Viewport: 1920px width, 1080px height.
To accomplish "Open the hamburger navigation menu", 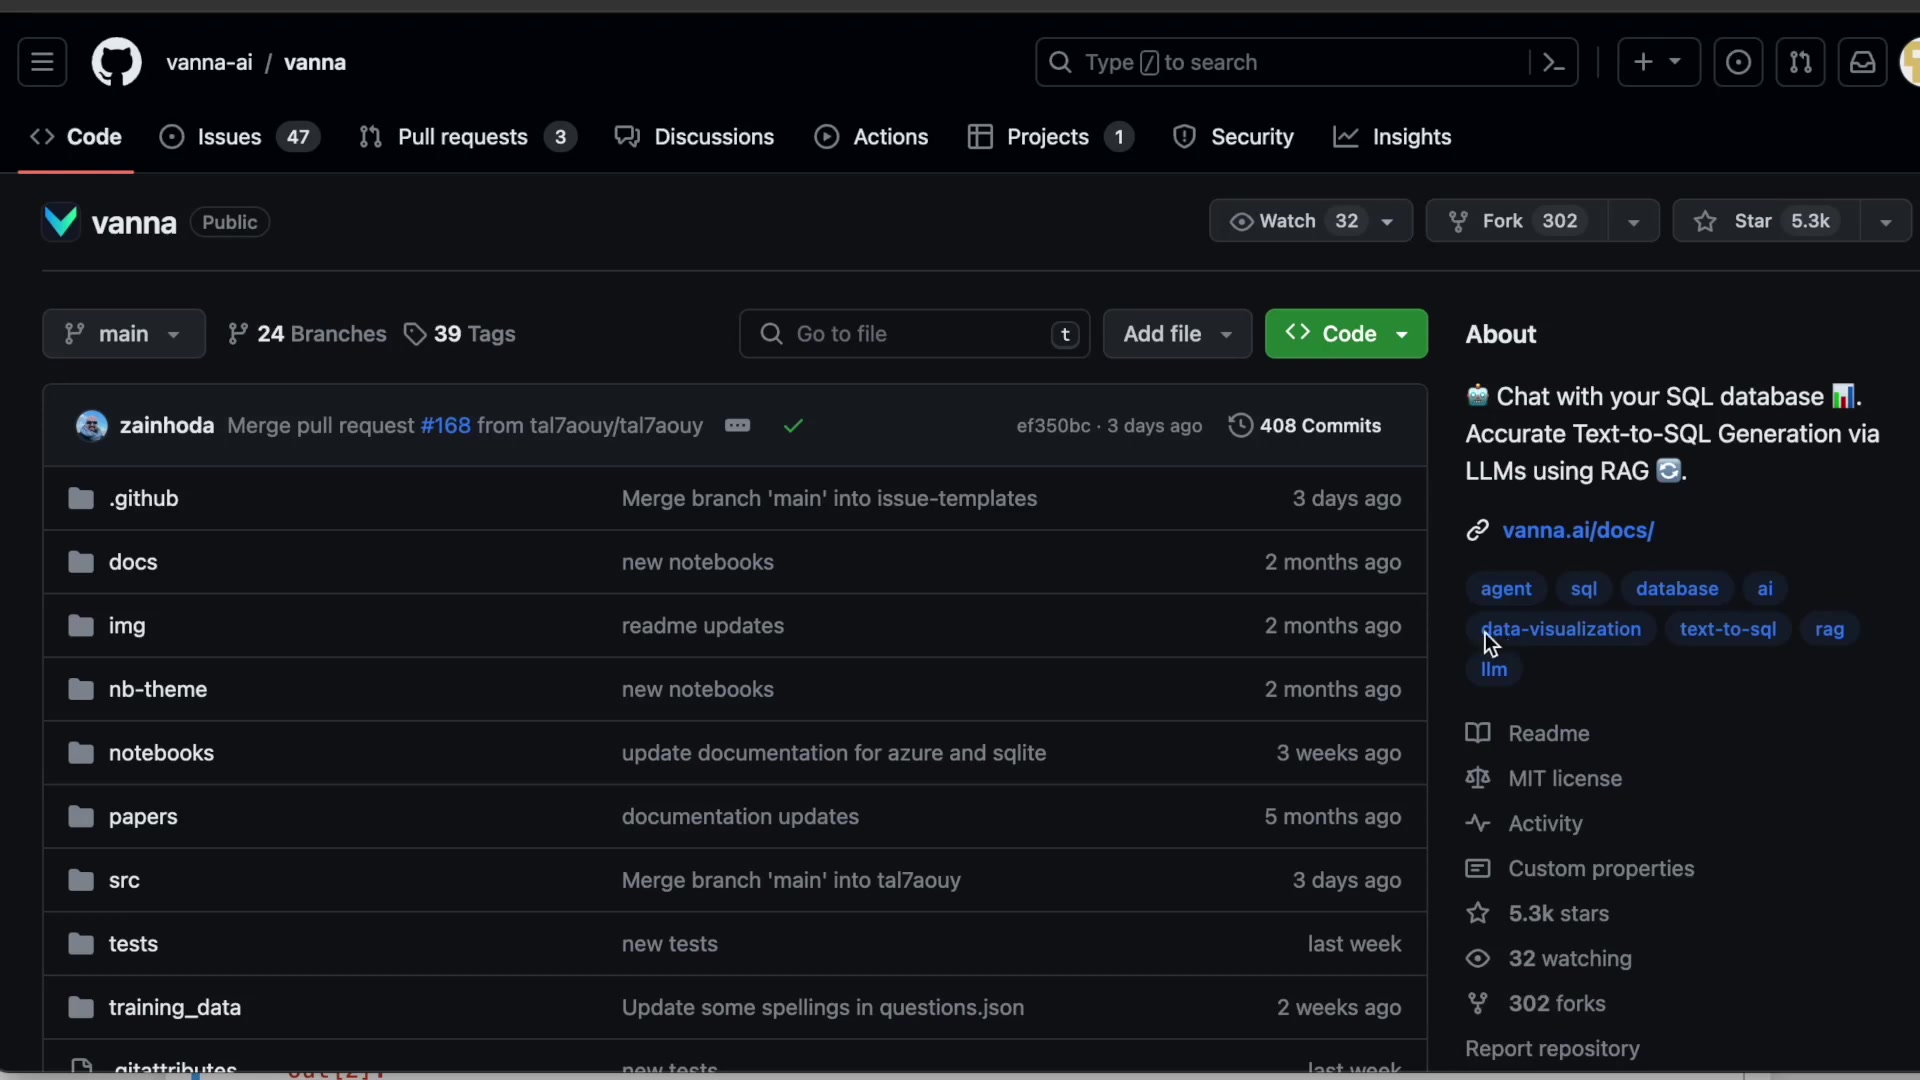I will click(42, 62).
